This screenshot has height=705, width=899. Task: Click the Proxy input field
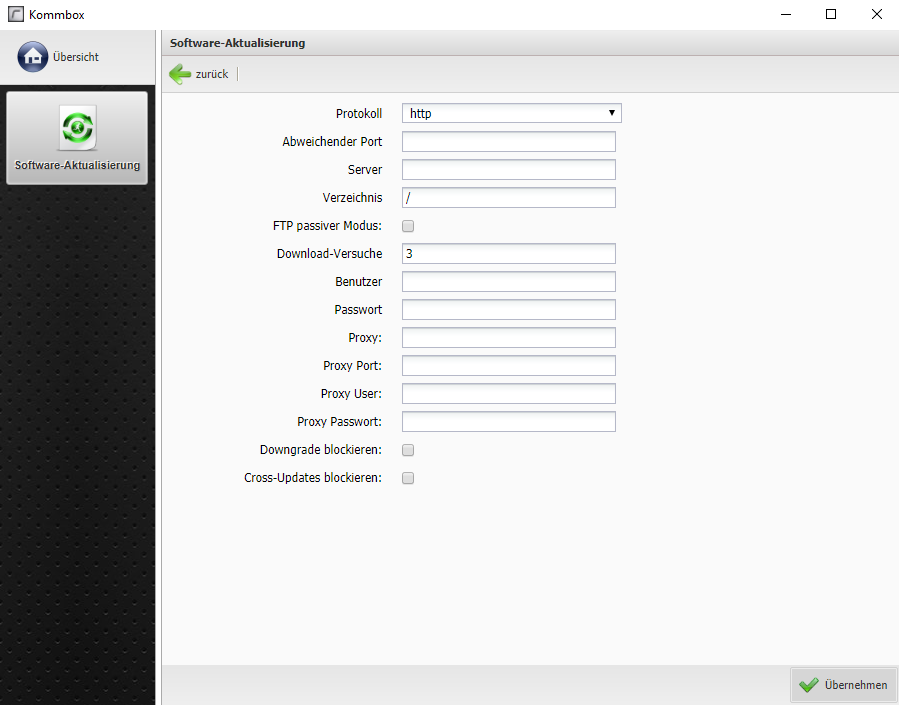click(x=508, y=338)
